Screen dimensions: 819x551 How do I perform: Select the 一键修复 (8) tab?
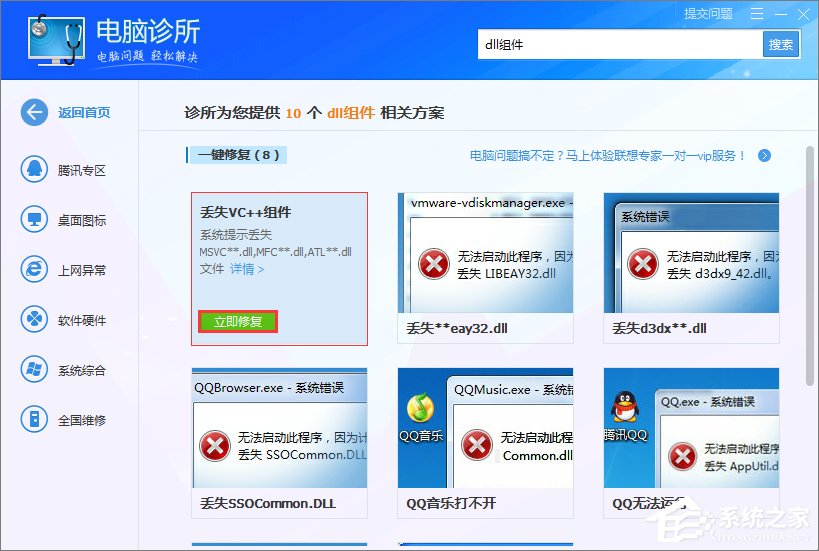pyautogui.click(x=238, y=155)
